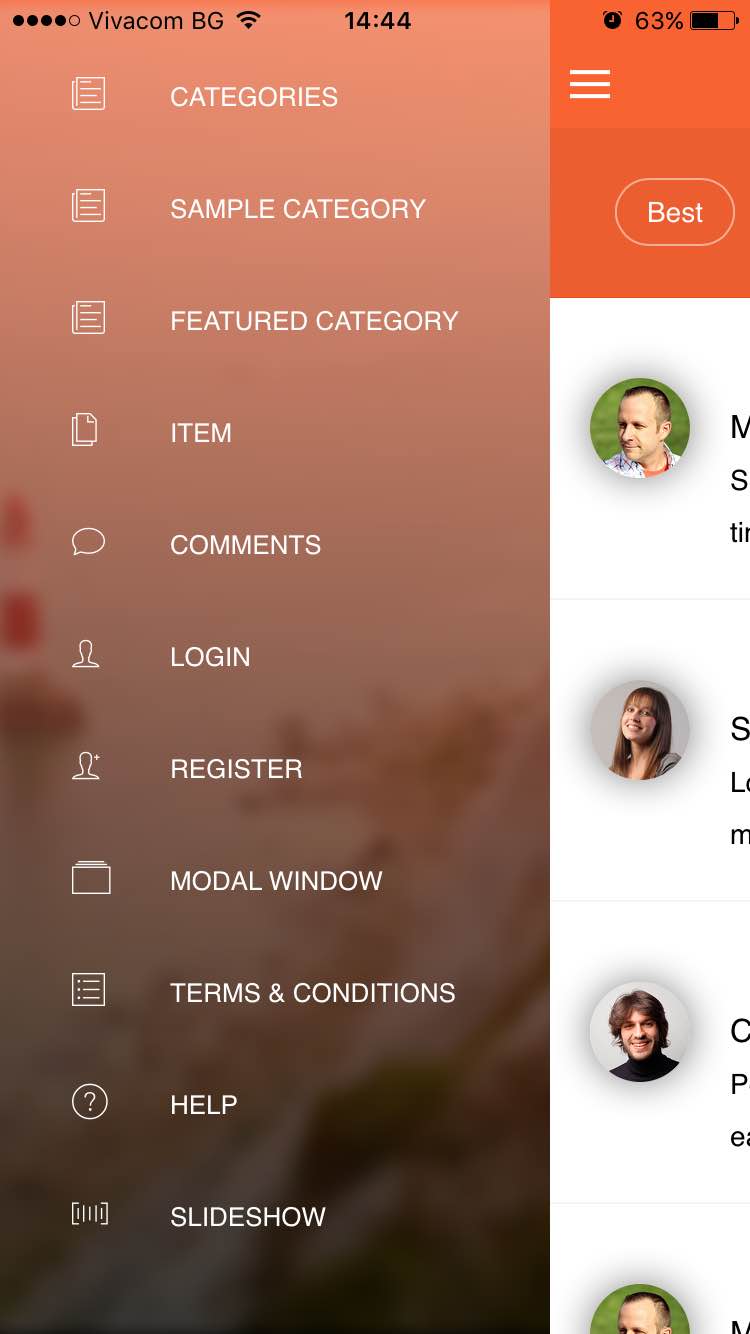Click the Modal Window stacked-window icon
Viewport: 750px width, 1334px height.
point(91,878)
